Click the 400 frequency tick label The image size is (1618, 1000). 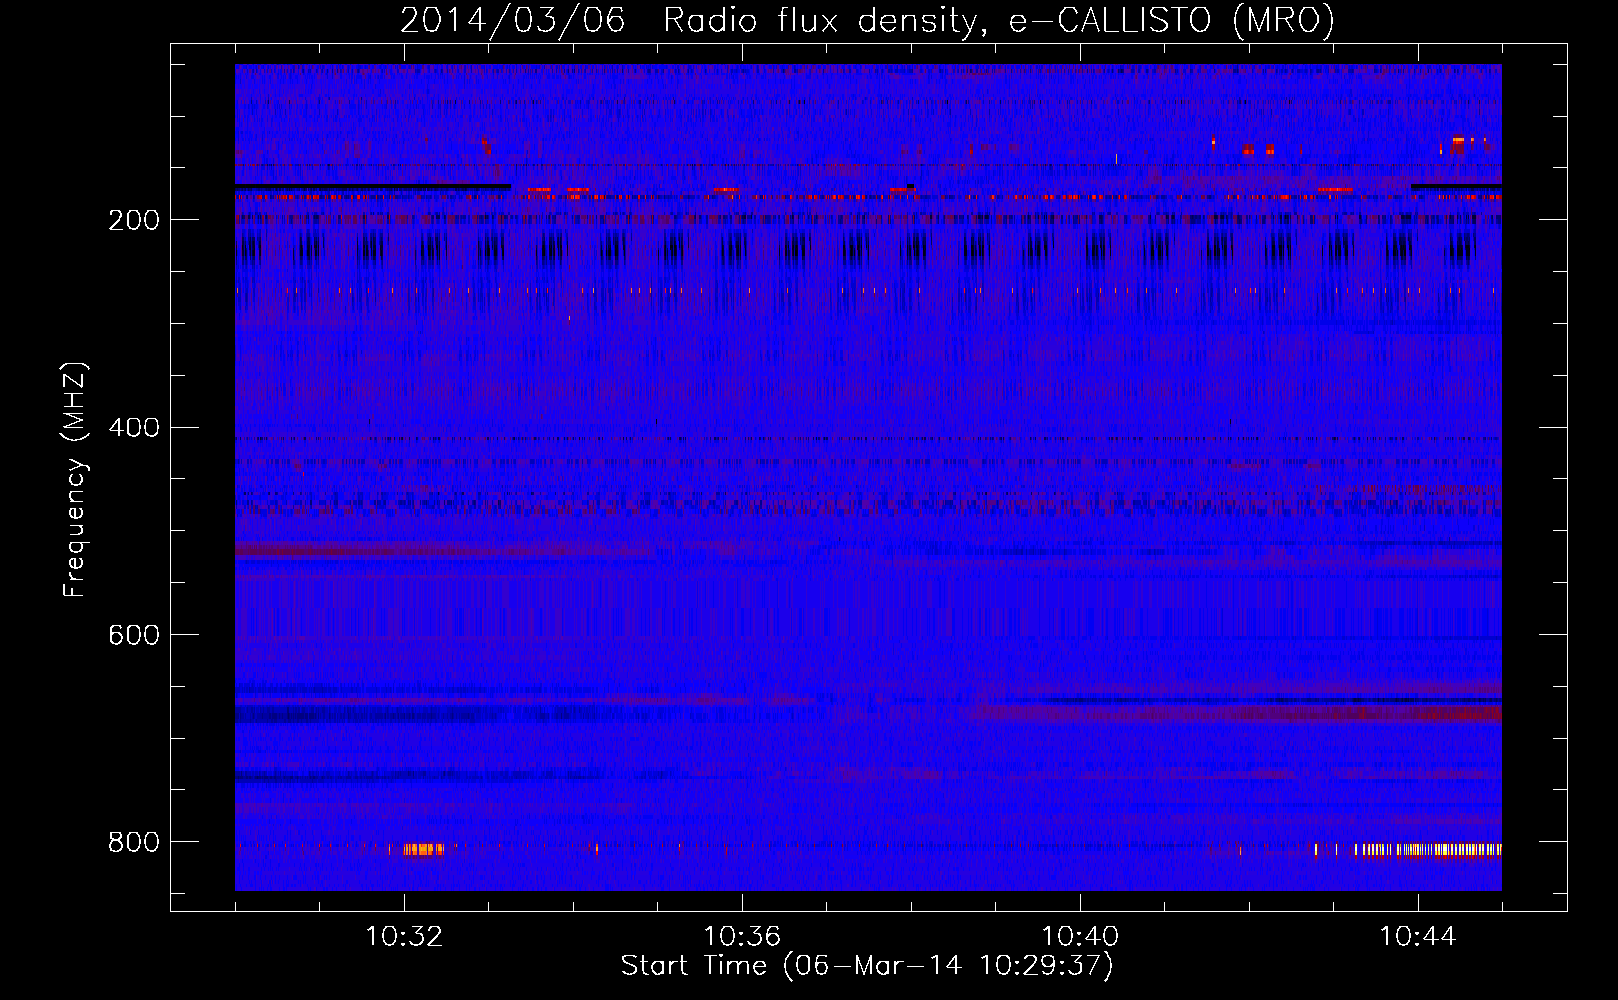[x=134, y=427]
